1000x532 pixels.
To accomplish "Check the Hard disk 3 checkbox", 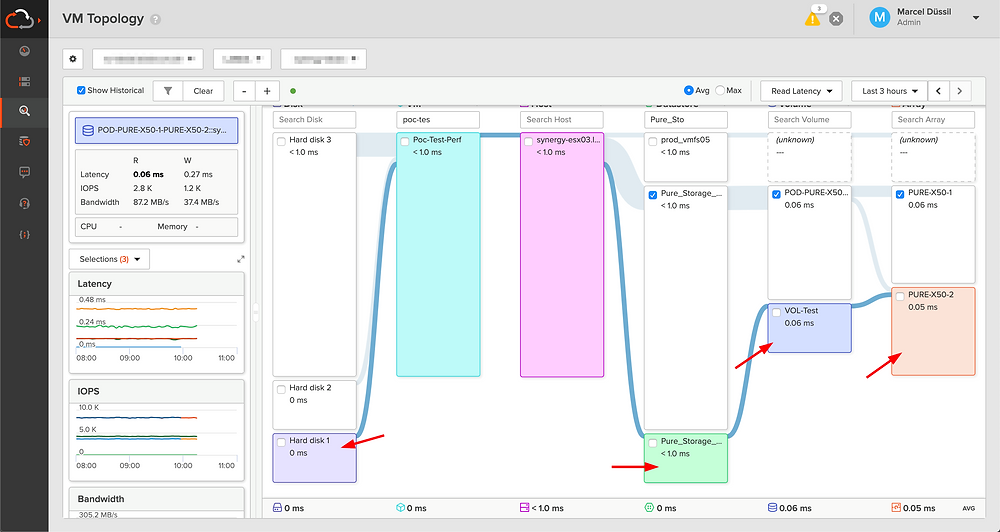I will pos(281,141).
